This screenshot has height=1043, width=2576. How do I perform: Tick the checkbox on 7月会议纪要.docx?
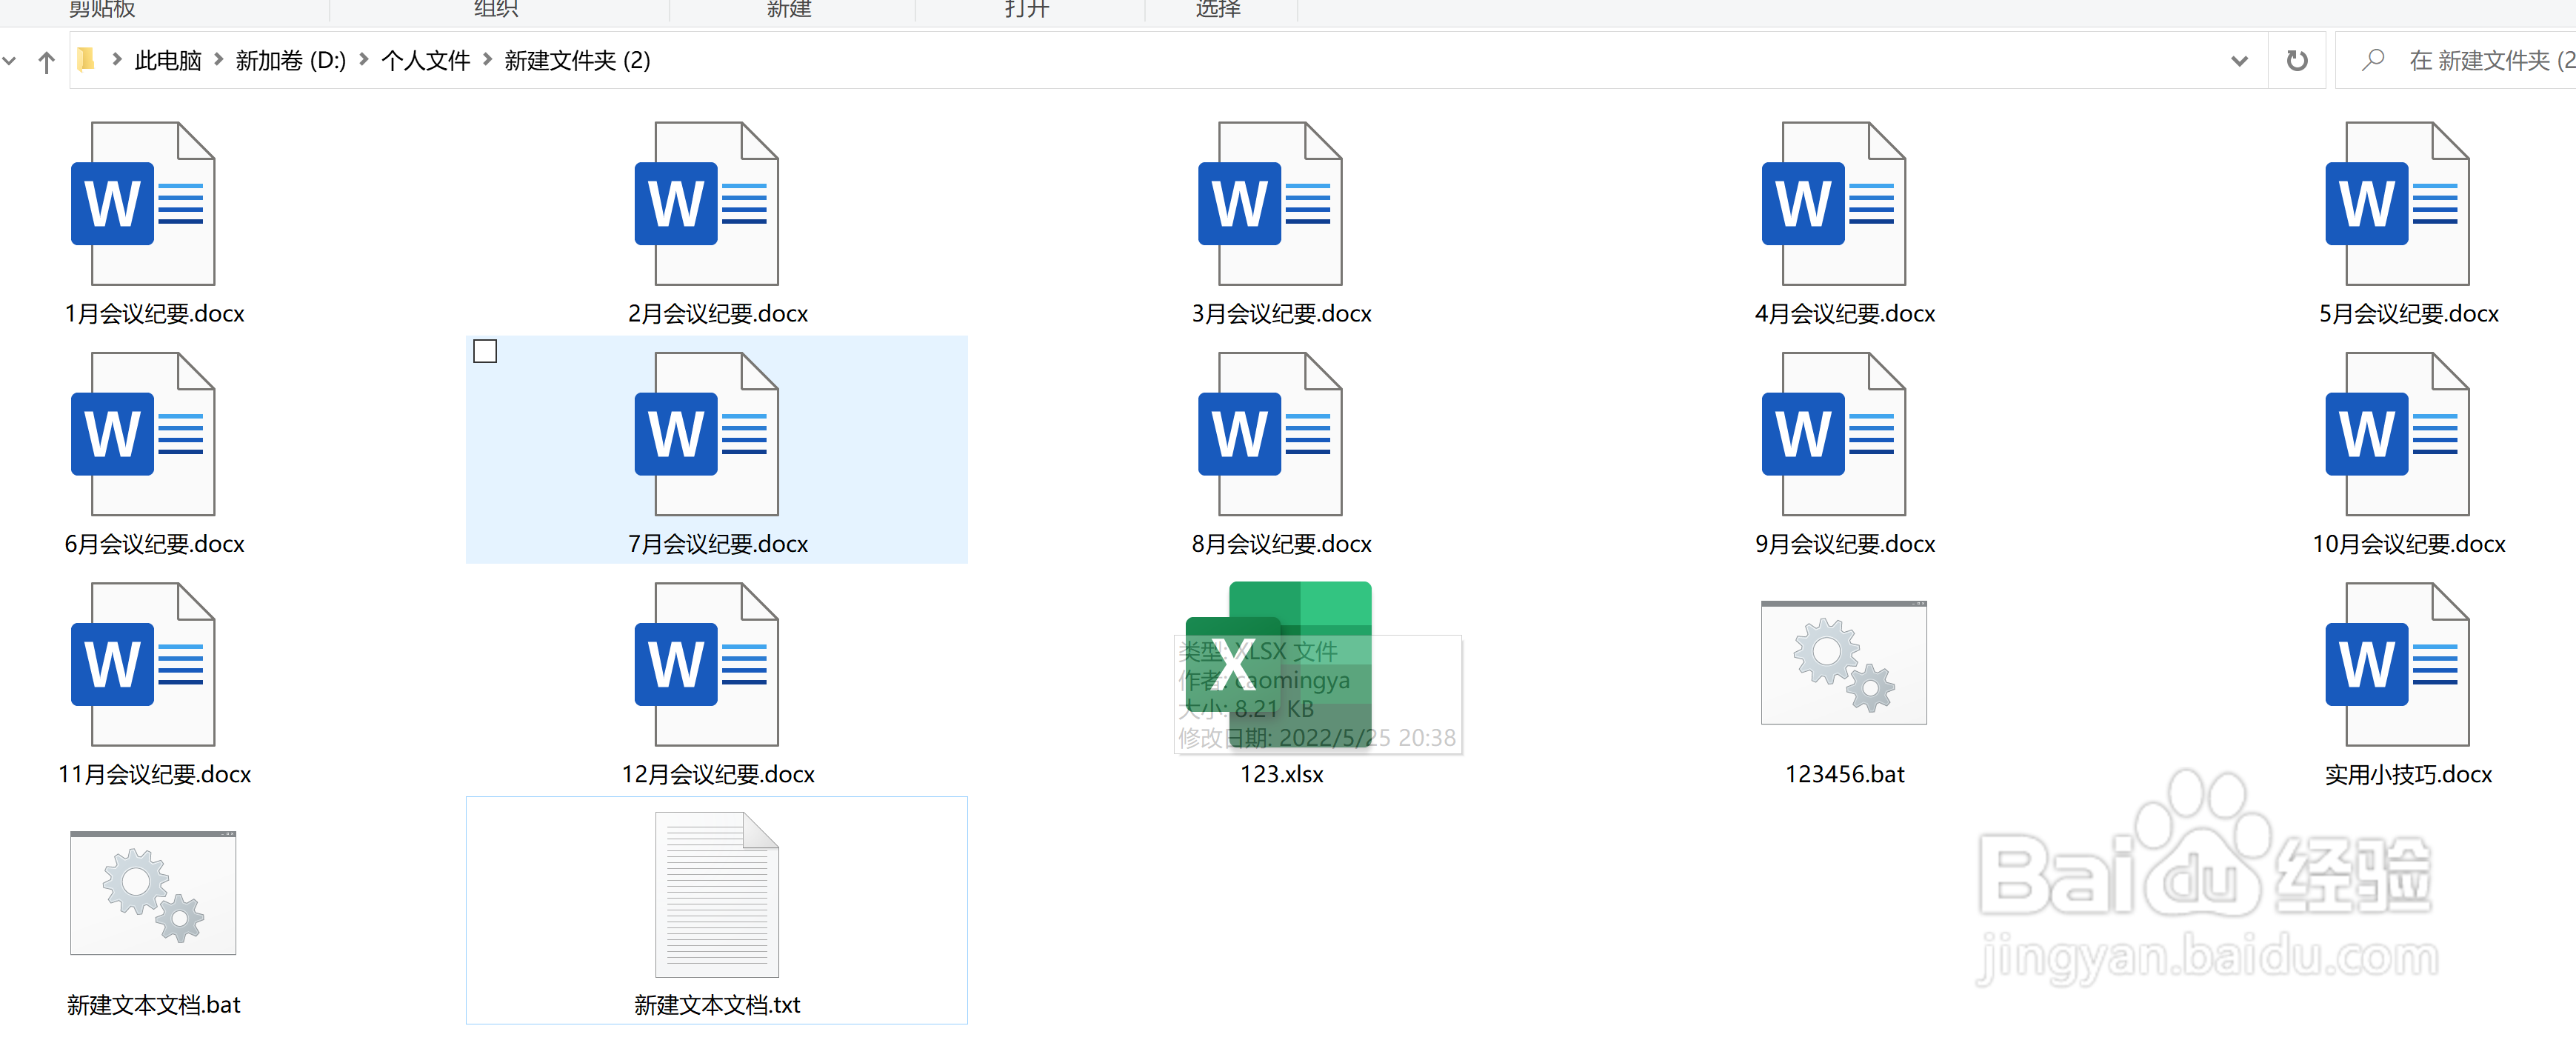[485, 351]
